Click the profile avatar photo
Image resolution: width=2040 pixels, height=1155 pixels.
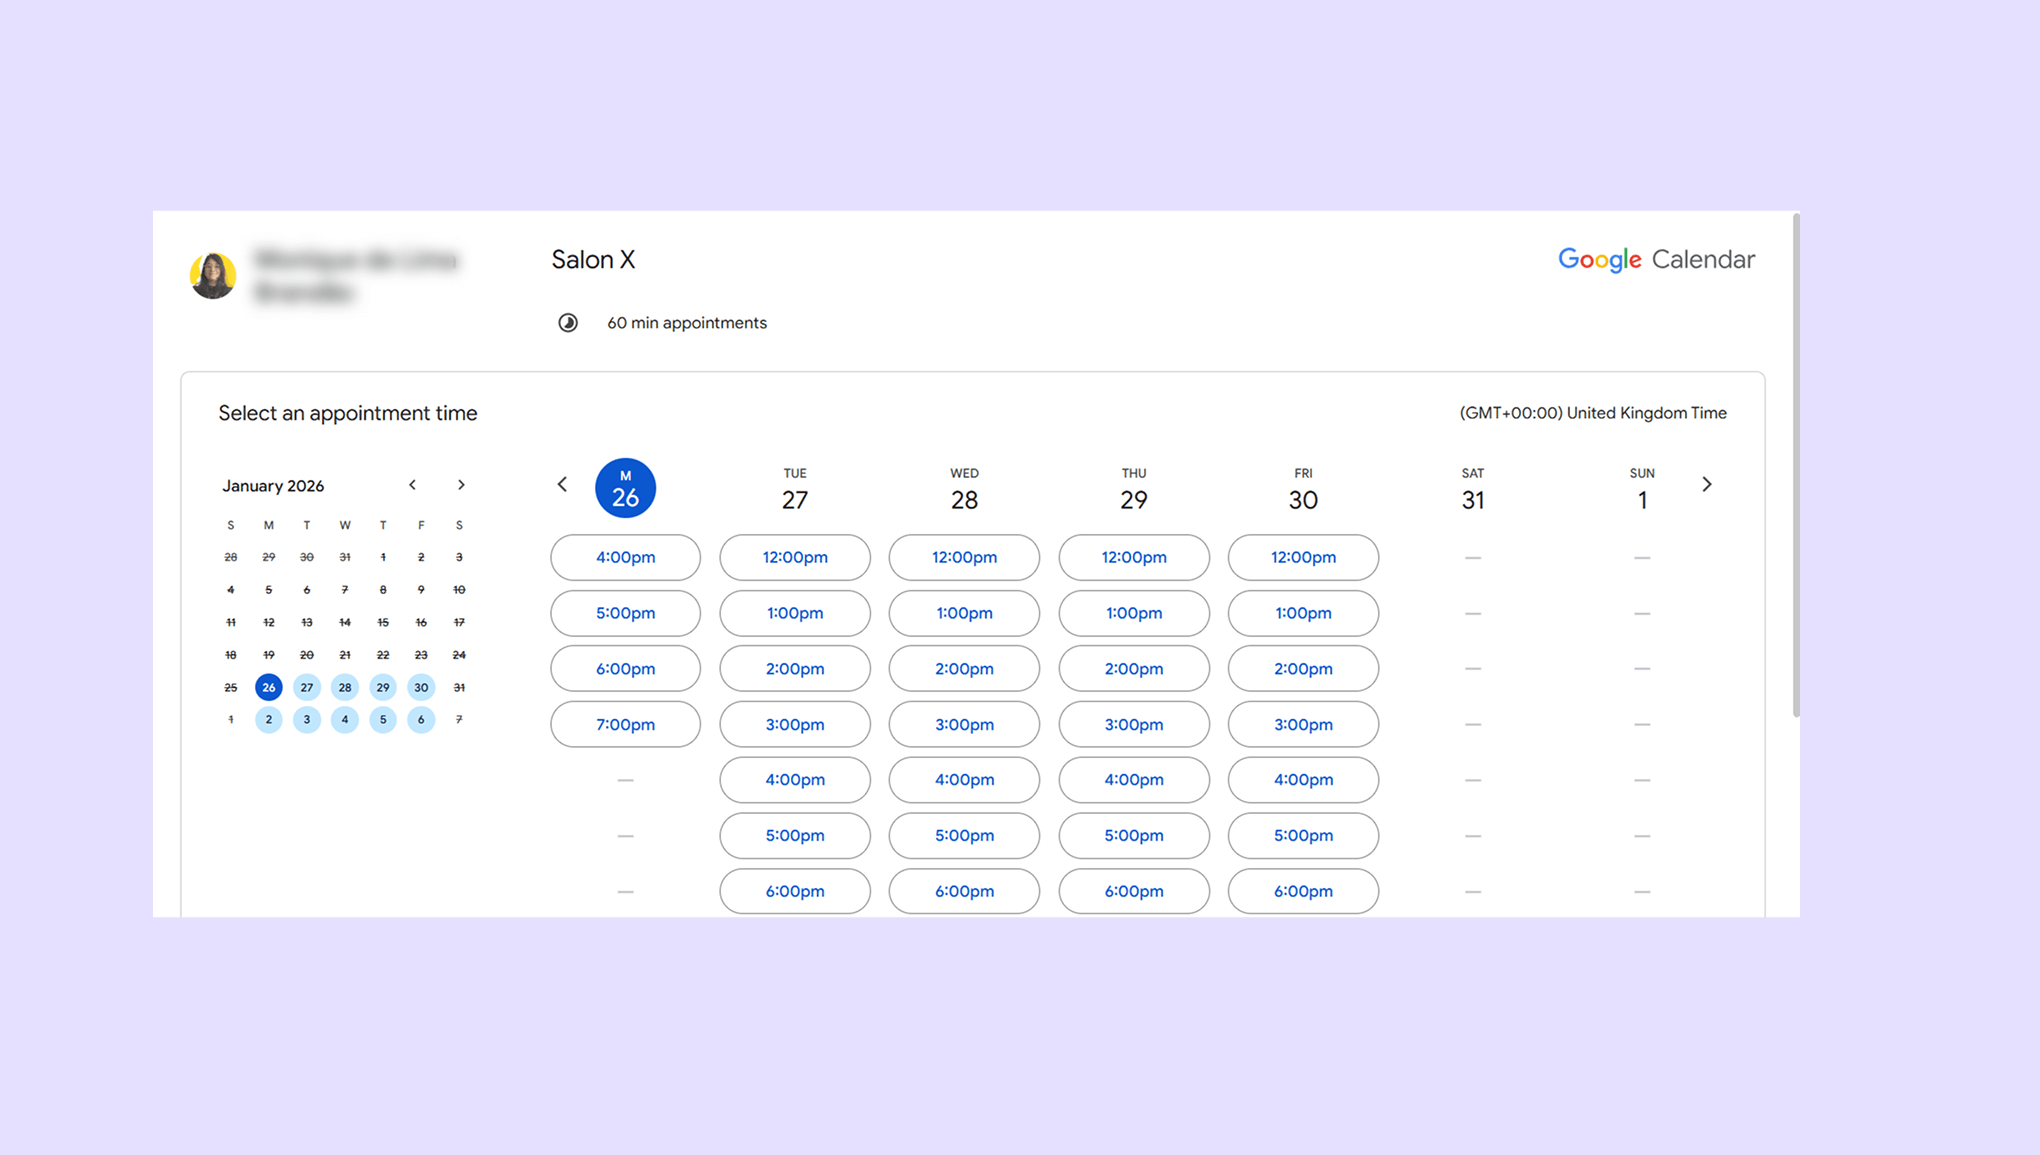pos(213,275)
